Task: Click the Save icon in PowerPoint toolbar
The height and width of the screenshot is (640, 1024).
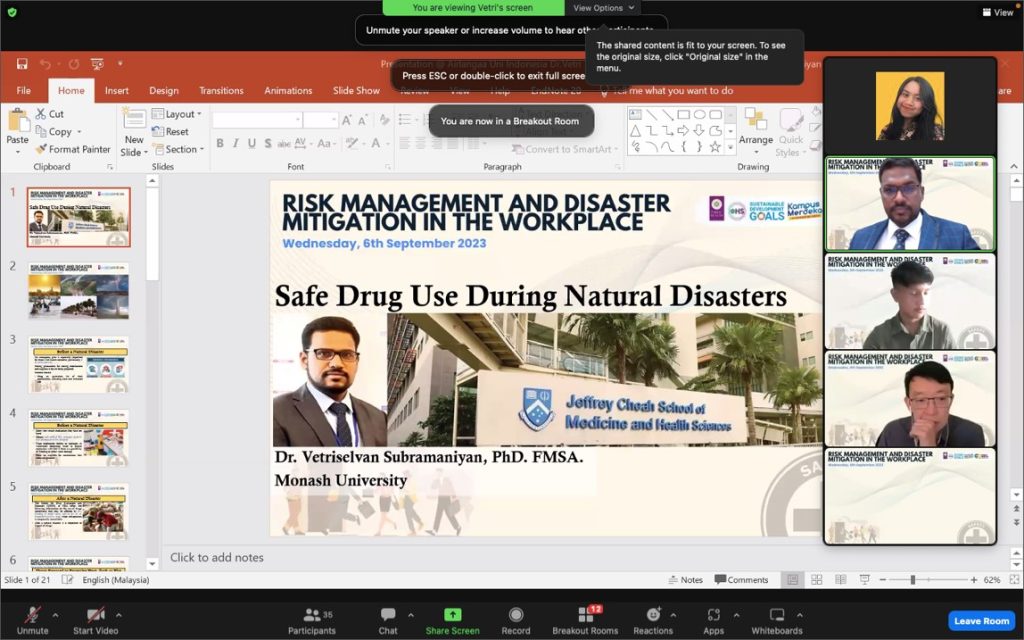Action: click(22, 63)
